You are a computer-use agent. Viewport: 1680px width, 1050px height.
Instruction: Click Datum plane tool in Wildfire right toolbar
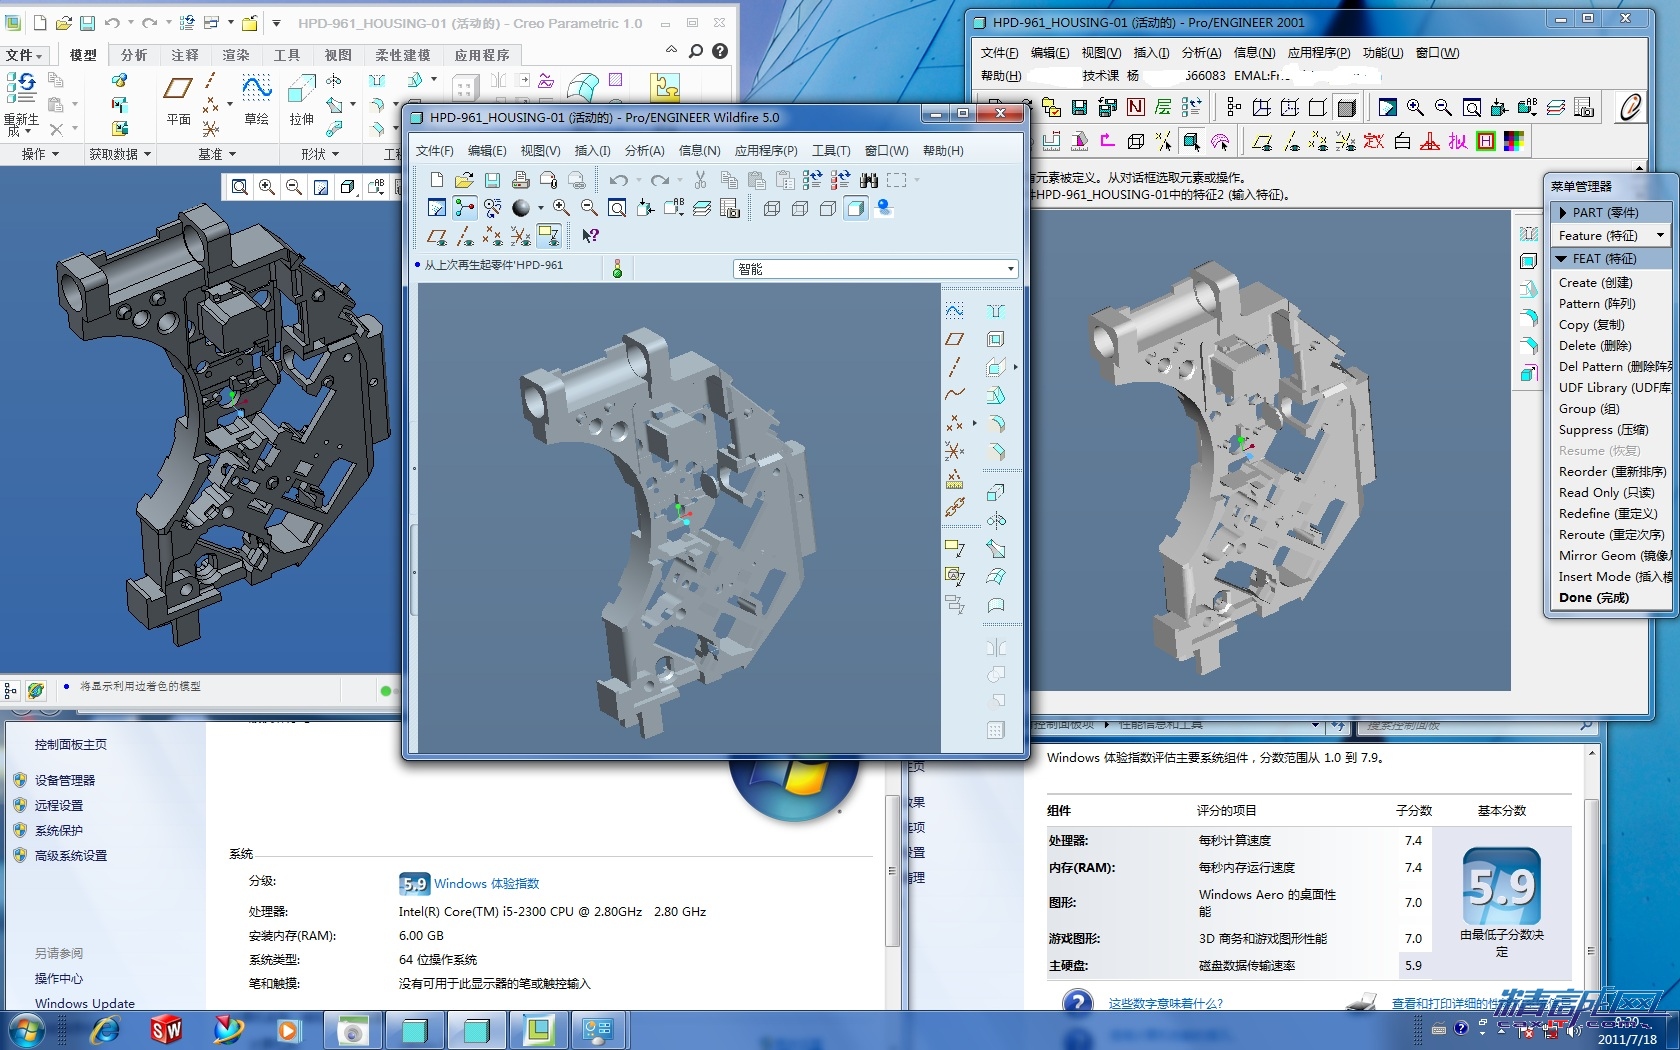tap(955, 339)
